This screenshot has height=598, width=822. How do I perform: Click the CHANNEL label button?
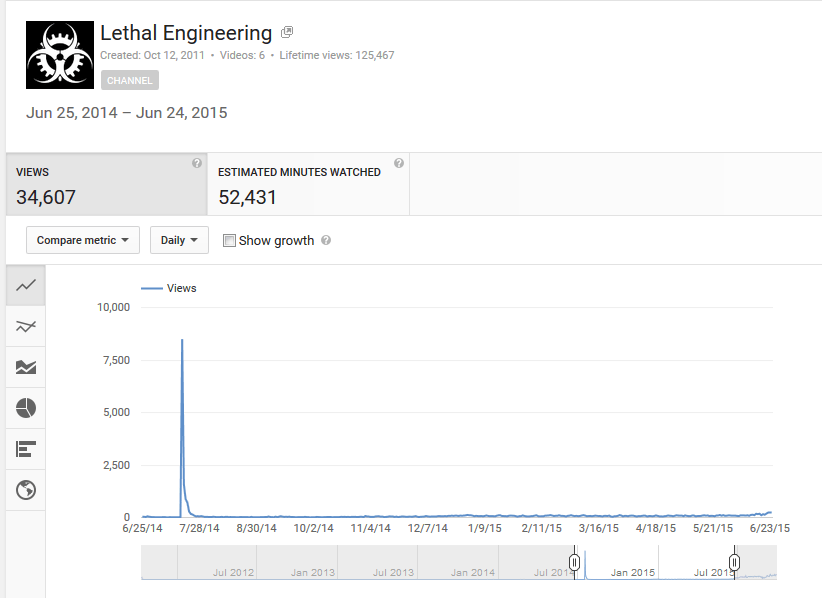pyautogui.click(x=129, y=80)
